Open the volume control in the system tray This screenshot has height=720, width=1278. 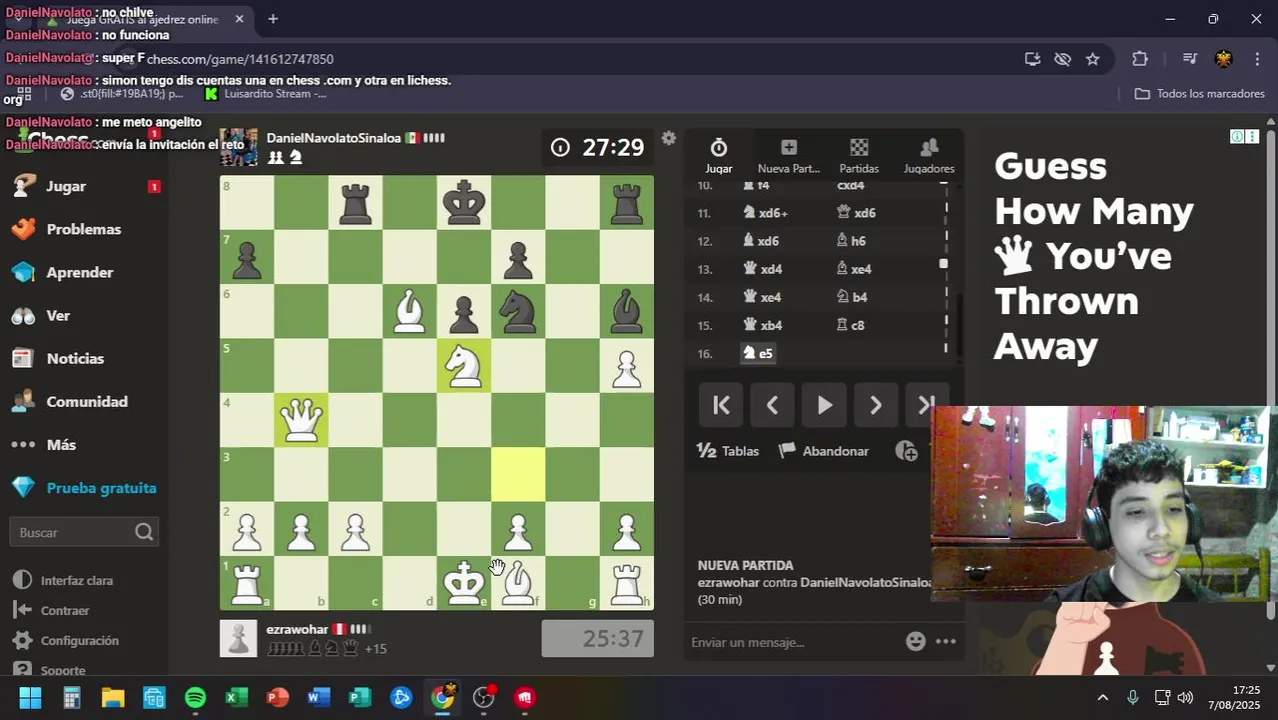pyautogui.click(x=1185, y=697)
